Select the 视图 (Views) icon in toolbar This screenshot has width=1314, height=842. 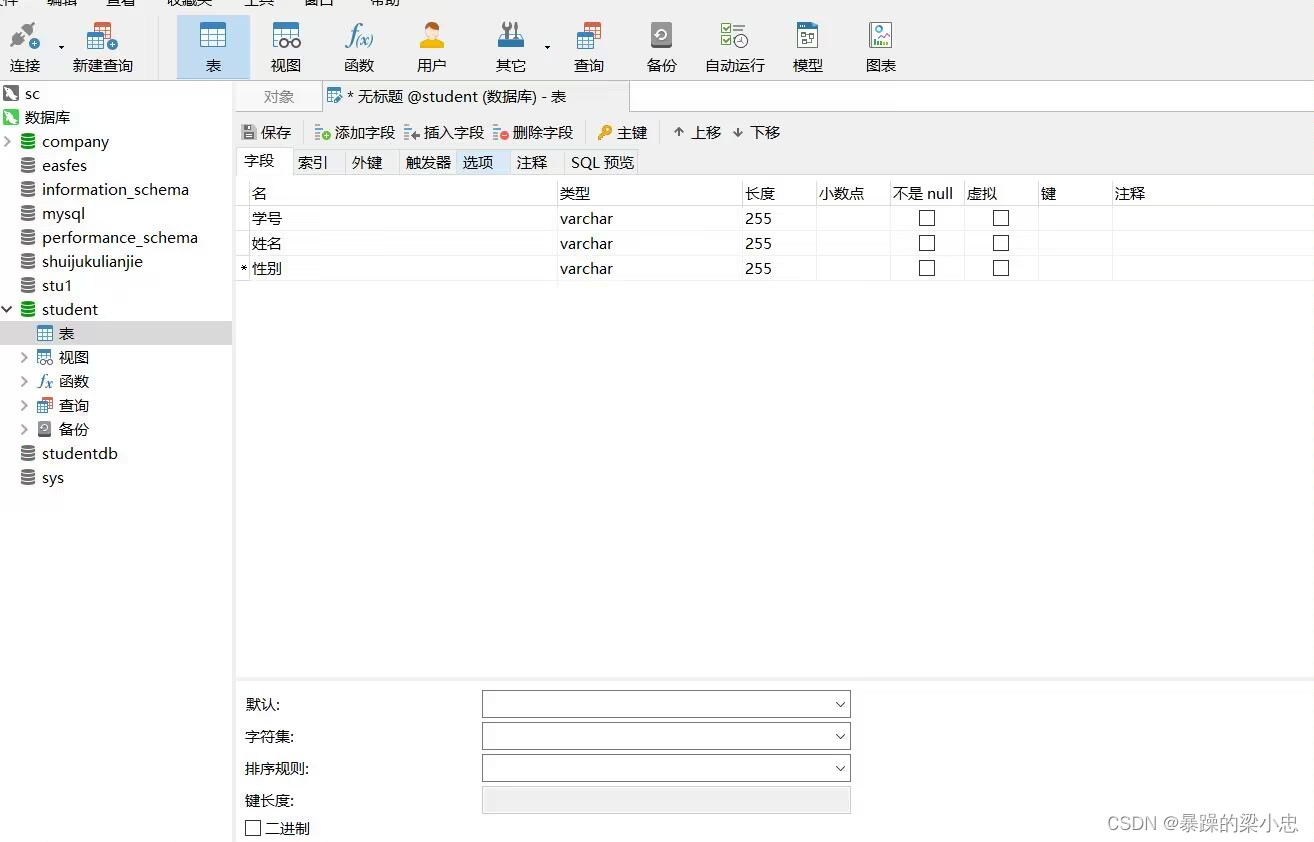[286, 45]
